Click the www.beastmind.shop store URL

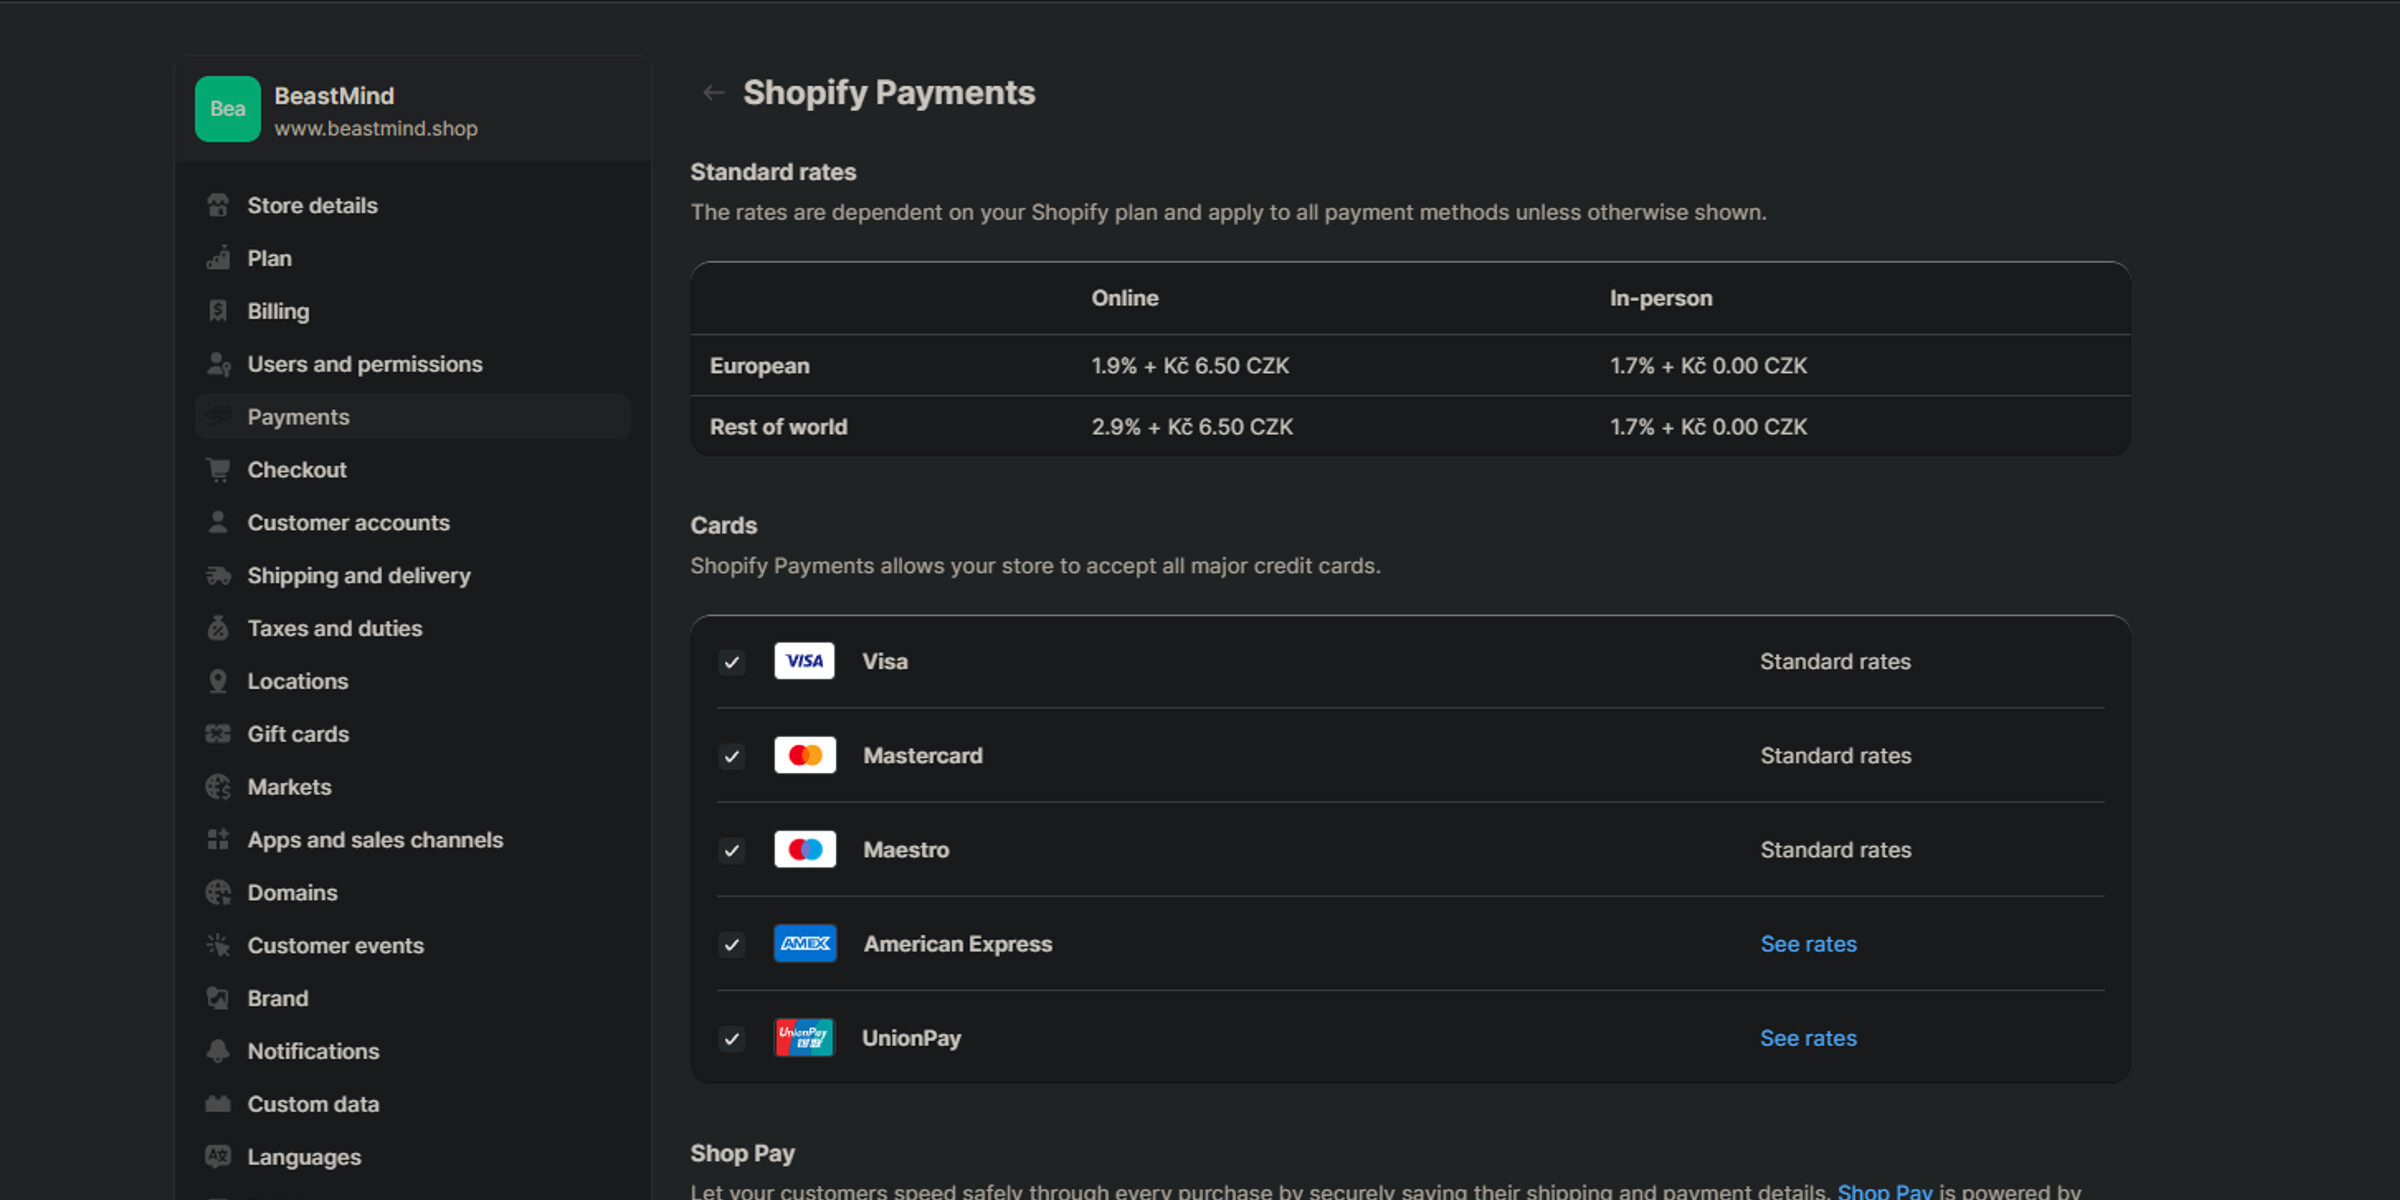pos(376,129)
